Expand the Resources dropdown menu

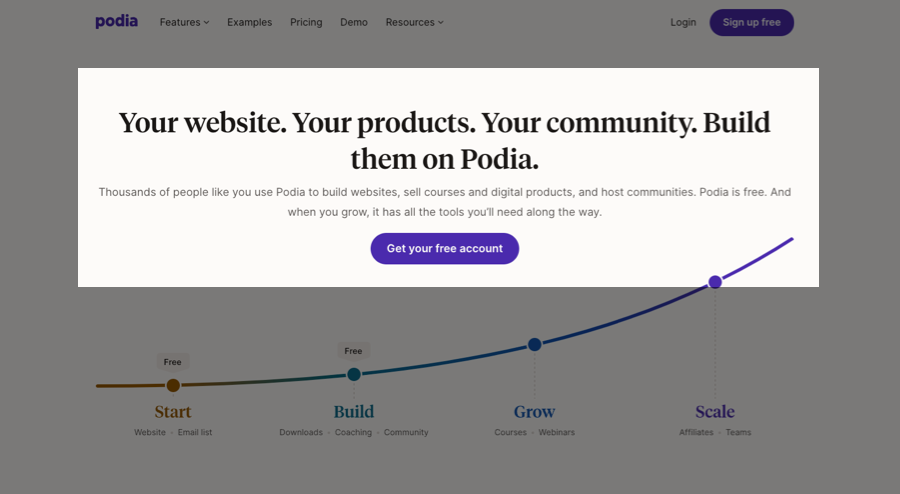click(414, 22)
